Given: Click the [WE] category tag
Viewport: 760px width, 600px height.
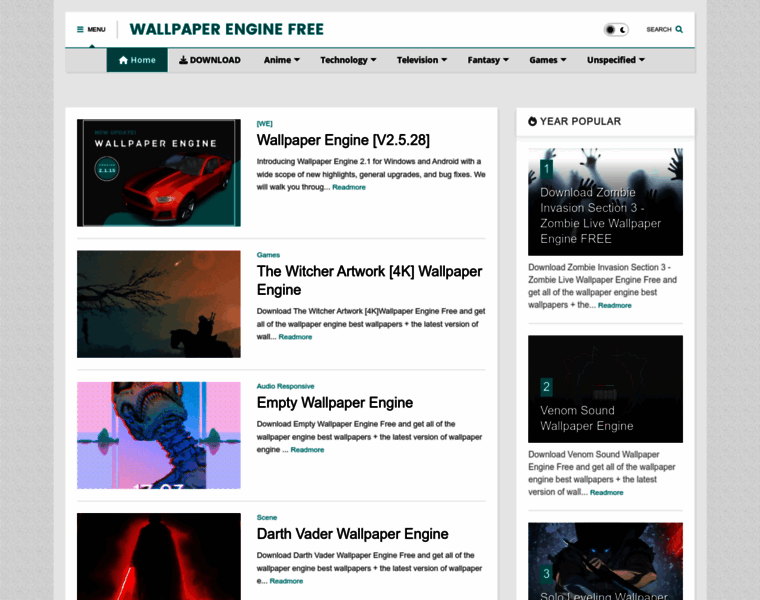Looking at the screenshot, I should click(x=265, y=124).
